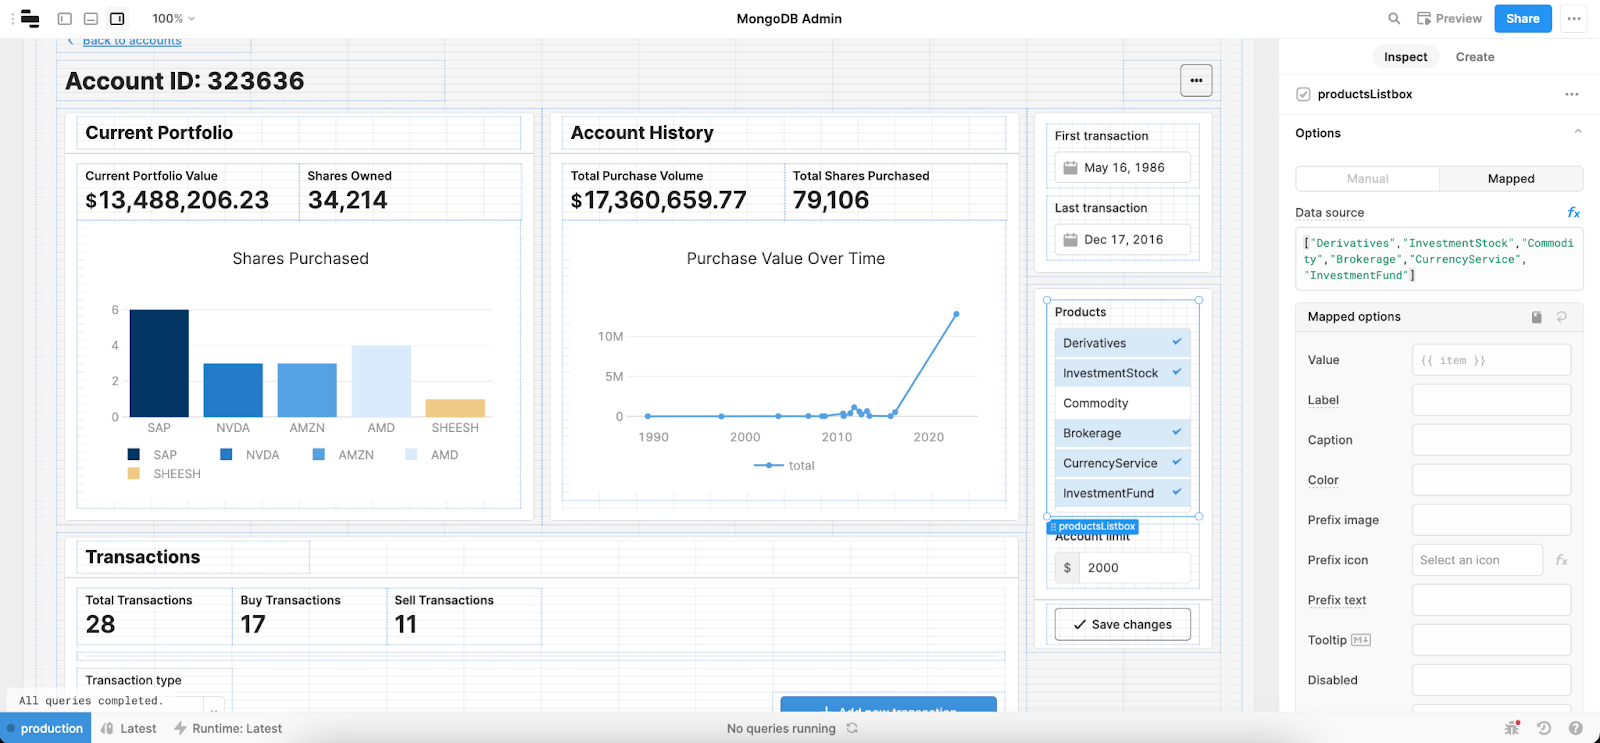Toggle the SHEESH series in chart legend
Image resolution: width=1600 pixels, height=743 pixels.
tap(164, 474)
